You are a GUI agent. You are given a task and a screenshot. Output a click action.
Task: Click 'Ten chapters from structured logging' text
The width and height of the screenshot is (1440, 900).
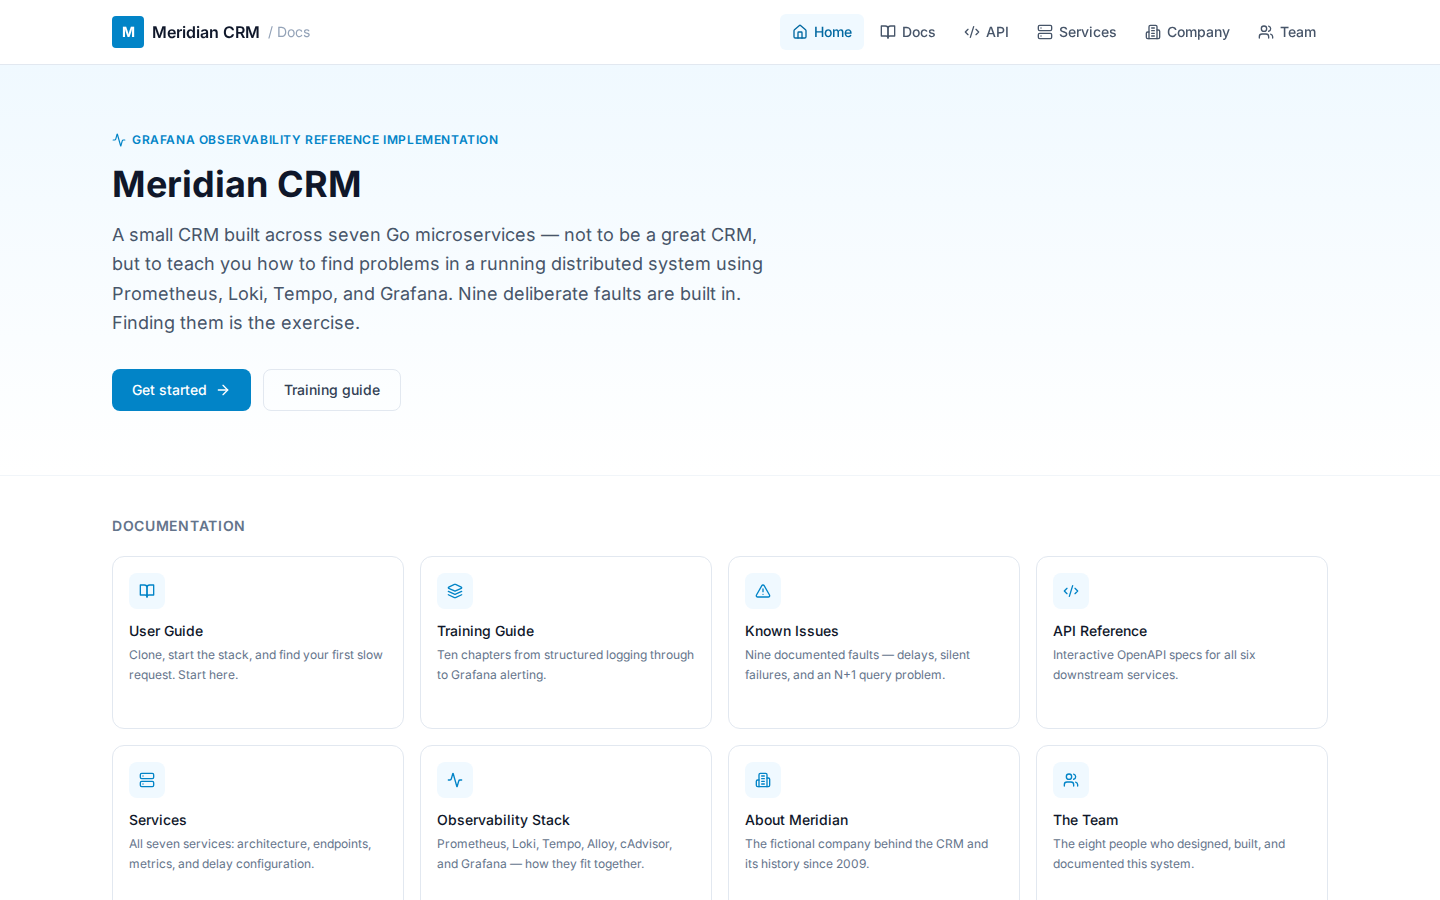[x=565, y=665]
